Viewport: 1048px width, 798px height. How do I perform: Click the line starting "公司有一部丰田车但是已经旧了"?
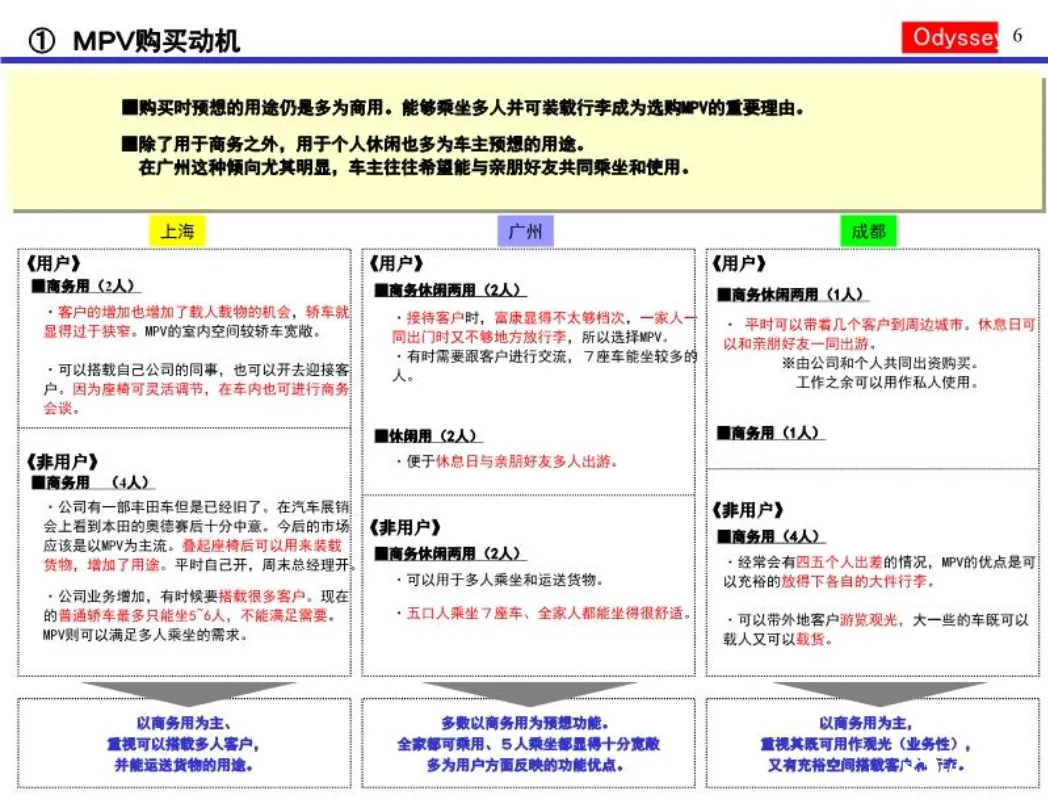click(x=198, y=507)
